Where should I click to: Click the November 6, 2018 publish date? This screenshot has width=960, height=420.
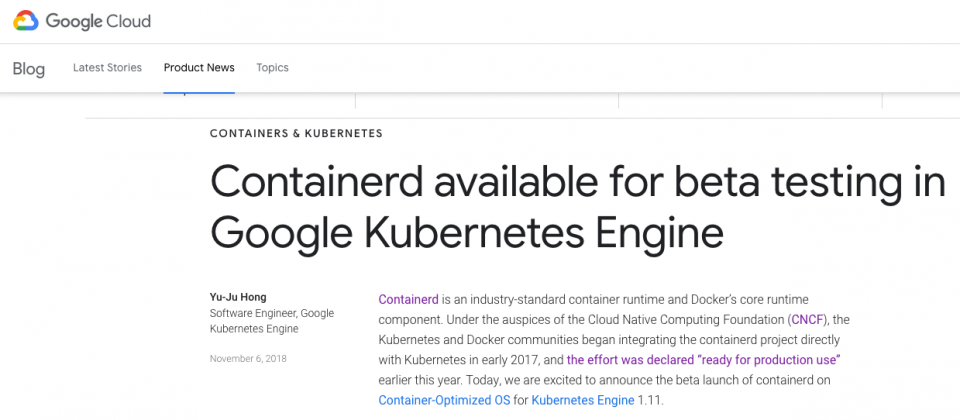click(248, 359)
